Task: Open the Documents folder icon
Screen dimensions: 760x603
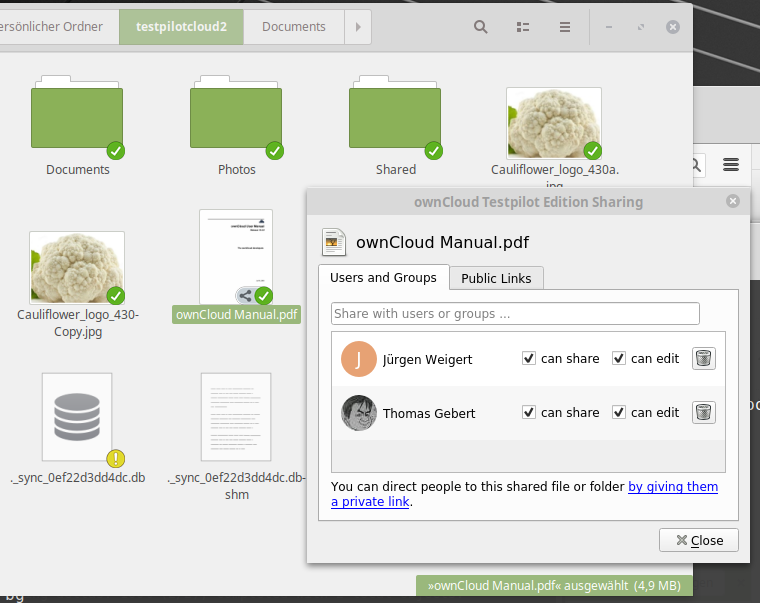Action: click(77, 112)
